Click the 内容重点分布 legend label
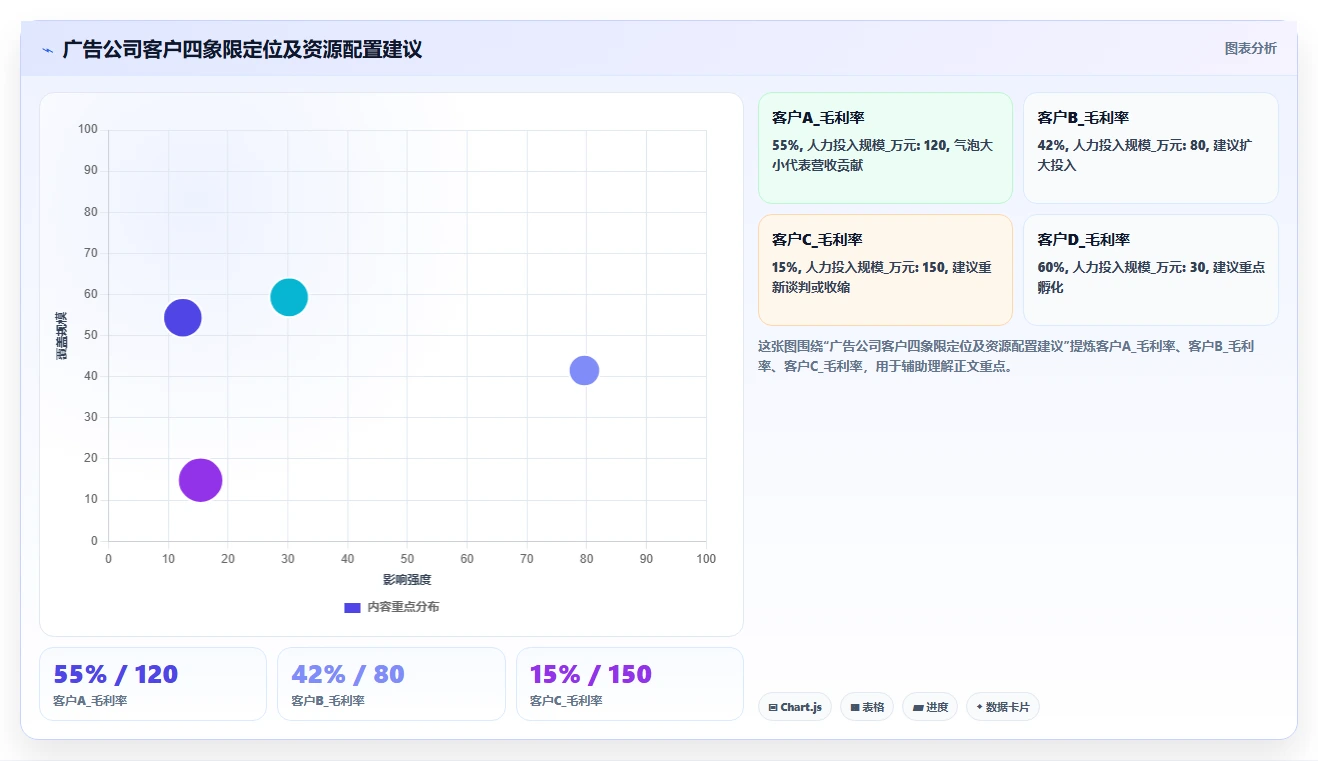Image resolution: width=1318 pixels, height=761 pixels. click(x=402, y=607)
